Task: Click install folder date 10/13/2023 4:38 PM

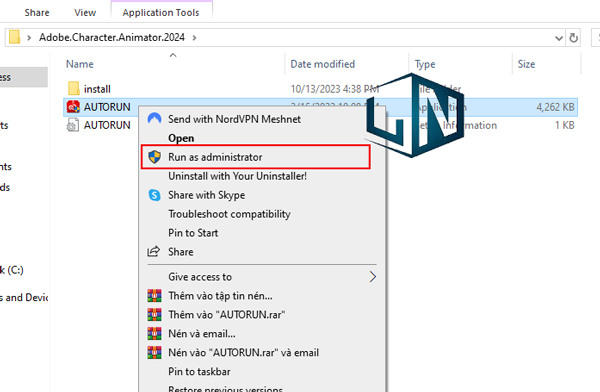Action: 334,89
